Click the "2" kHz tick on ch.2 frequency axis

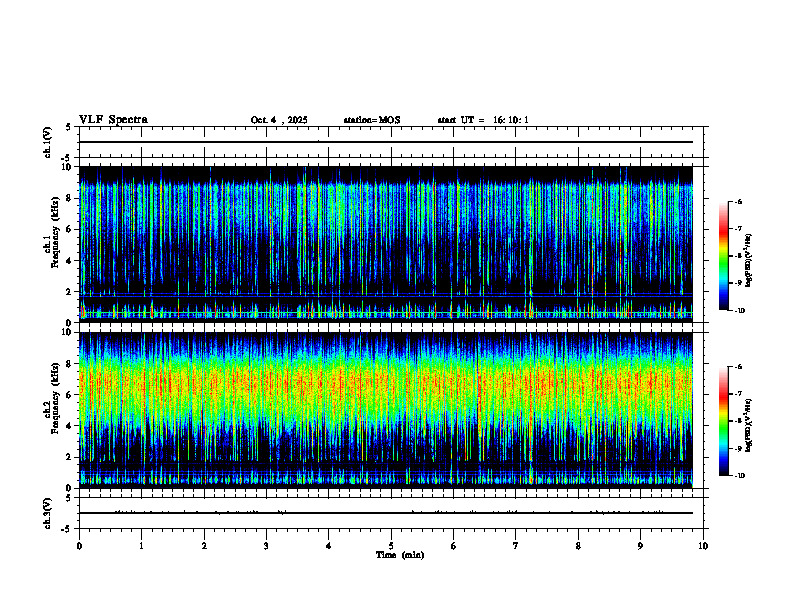[70, 457]
